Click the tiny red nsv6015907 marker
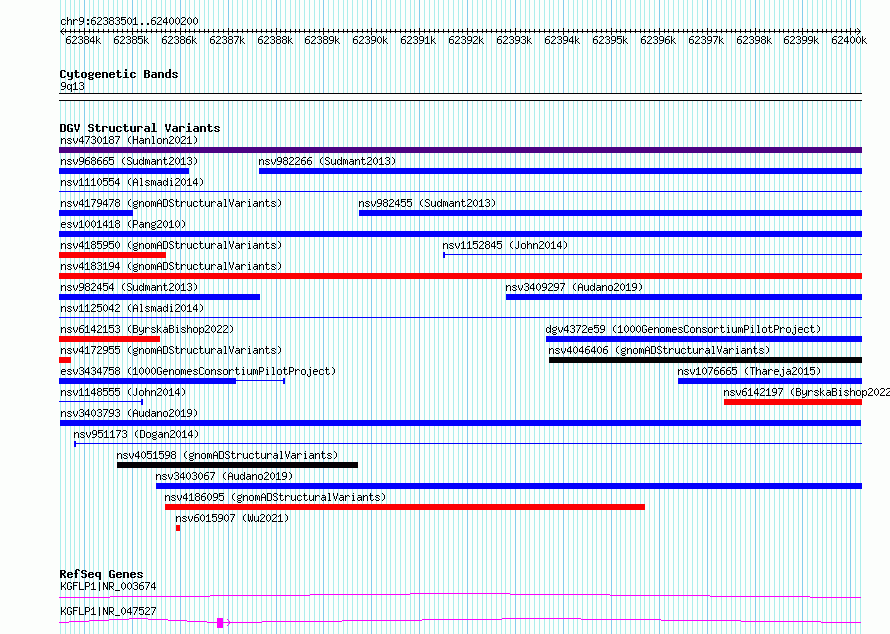 point(178,528)
